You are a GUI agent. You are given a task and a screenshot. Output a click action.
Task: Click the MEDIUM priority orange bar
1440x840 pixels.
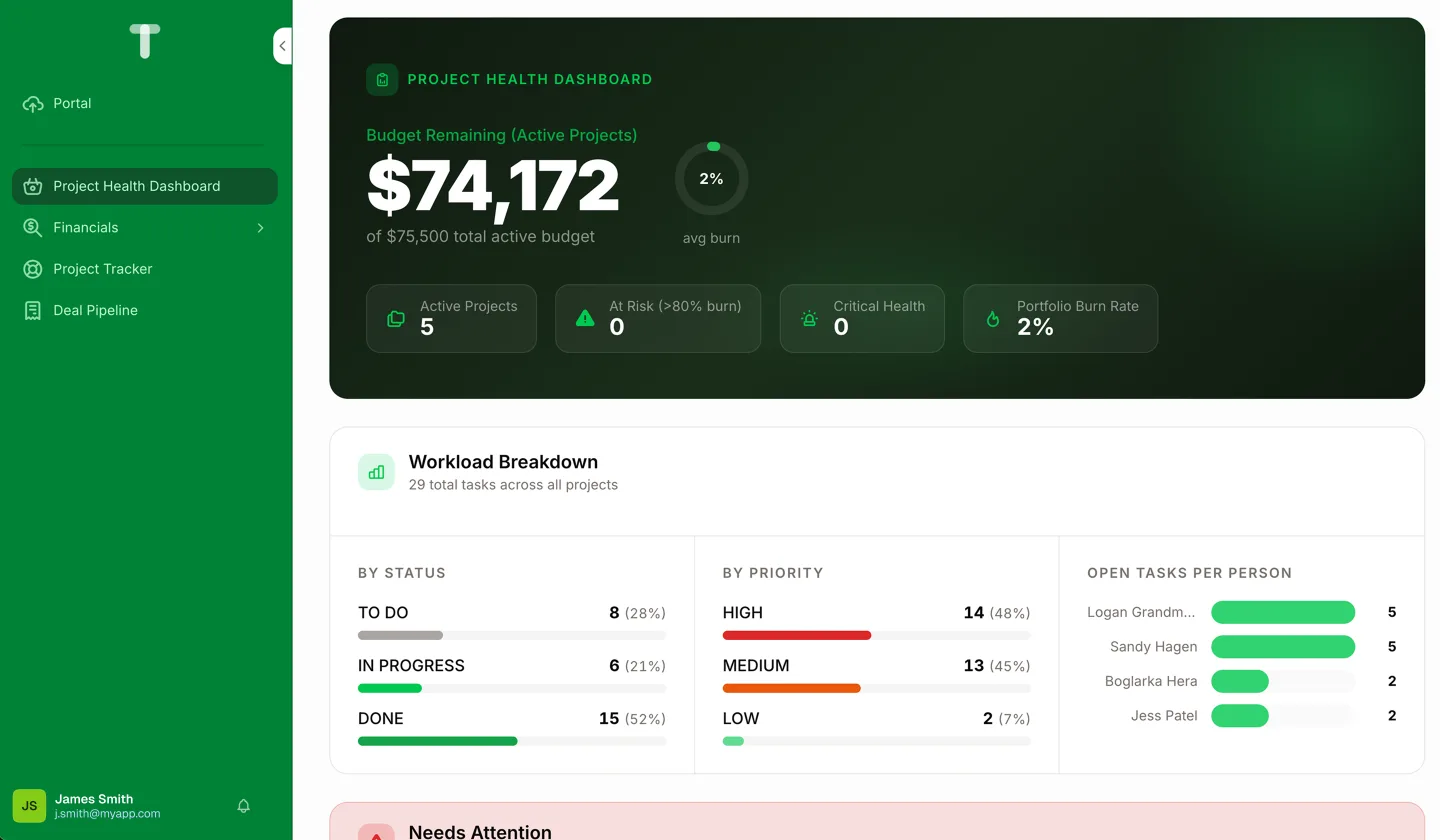(792, 688)
